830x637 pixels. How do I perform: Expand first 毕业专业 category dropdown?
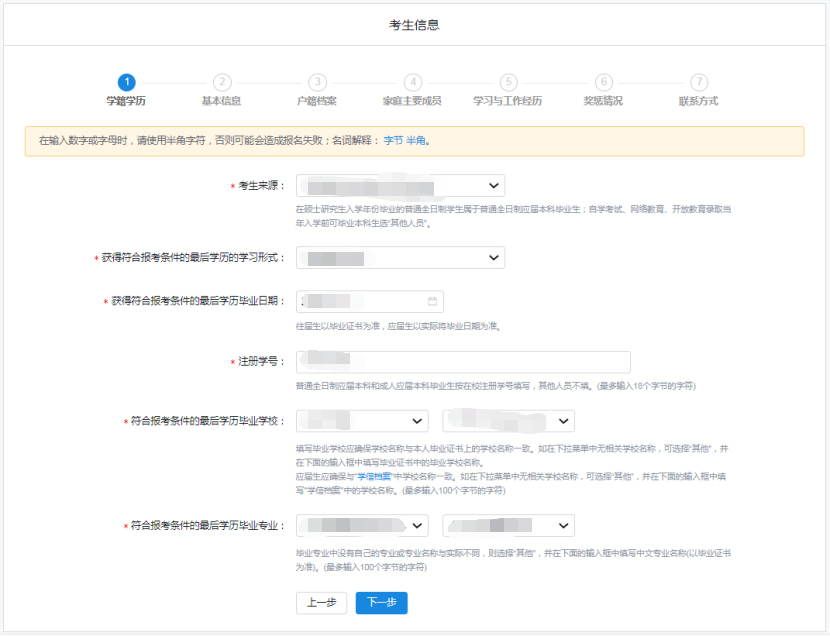coord(362,526)
